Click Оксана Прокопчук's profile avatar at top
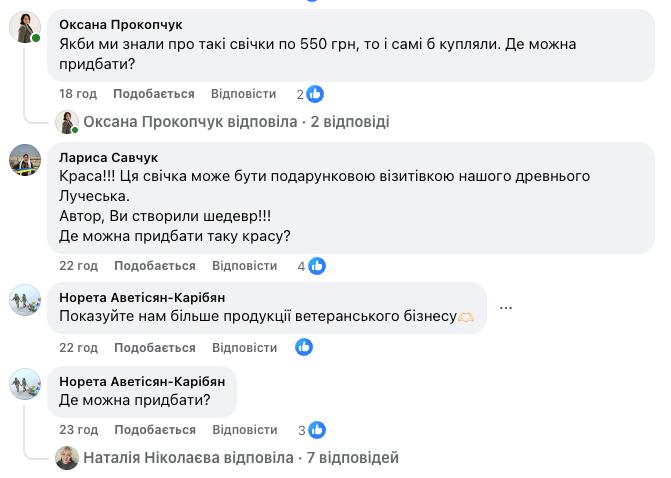 pyautogui.click(x=25, y=27)
